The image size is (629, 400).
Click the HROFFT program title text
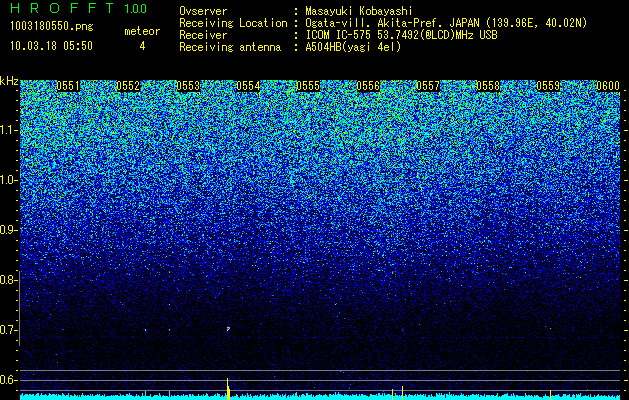pos(62,8)
